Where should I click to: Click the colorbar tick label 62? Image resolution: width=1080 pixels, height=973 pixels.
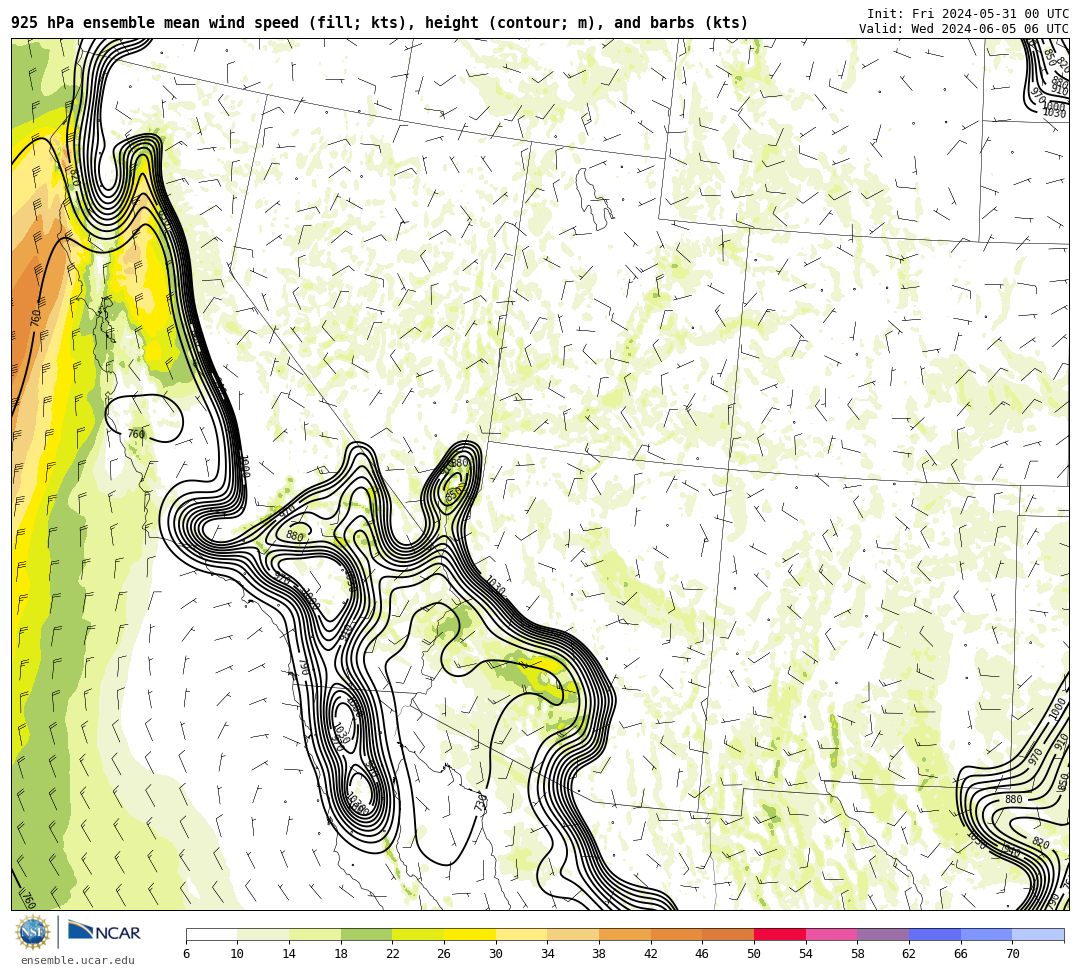pos(909,954)
